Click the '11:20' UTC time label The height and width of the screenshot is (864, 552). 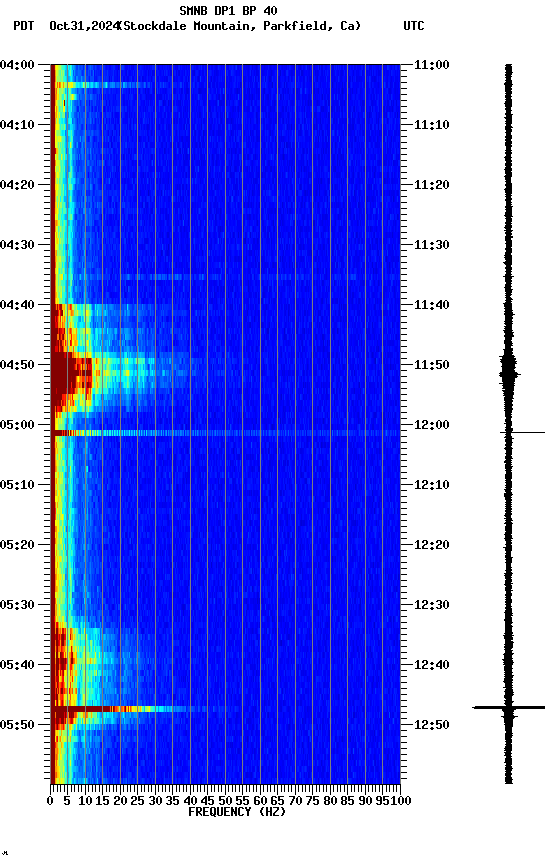click(x=432, y=185)
